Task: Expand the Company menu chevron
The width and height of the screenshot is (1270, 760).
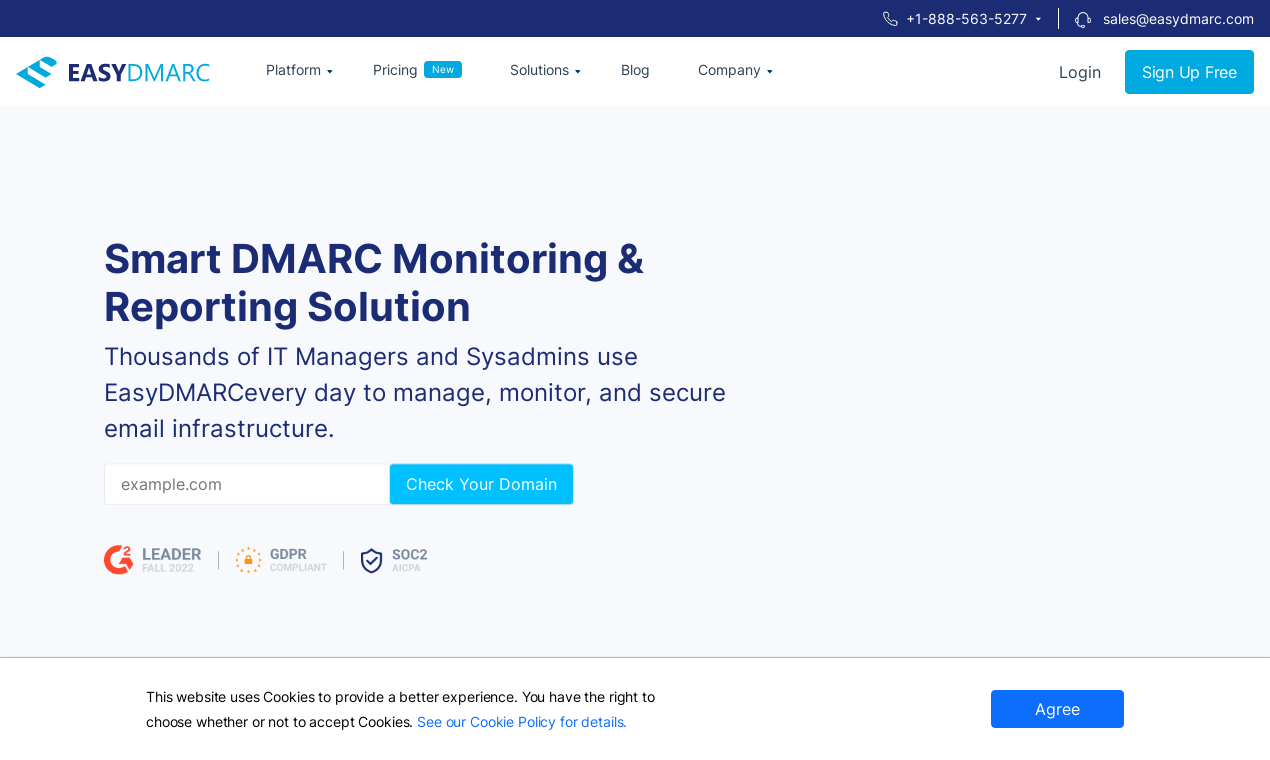Action: click(769, 71)
